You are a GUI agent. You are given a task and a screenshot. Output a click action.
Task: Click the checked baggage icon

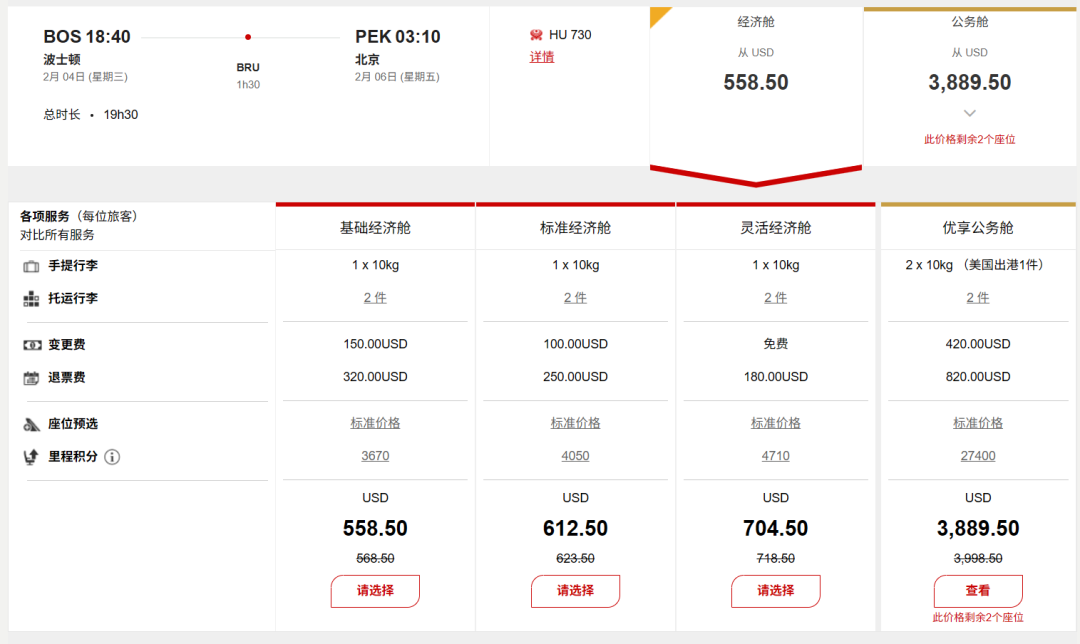pyautogui.click(x=31, y=299)
